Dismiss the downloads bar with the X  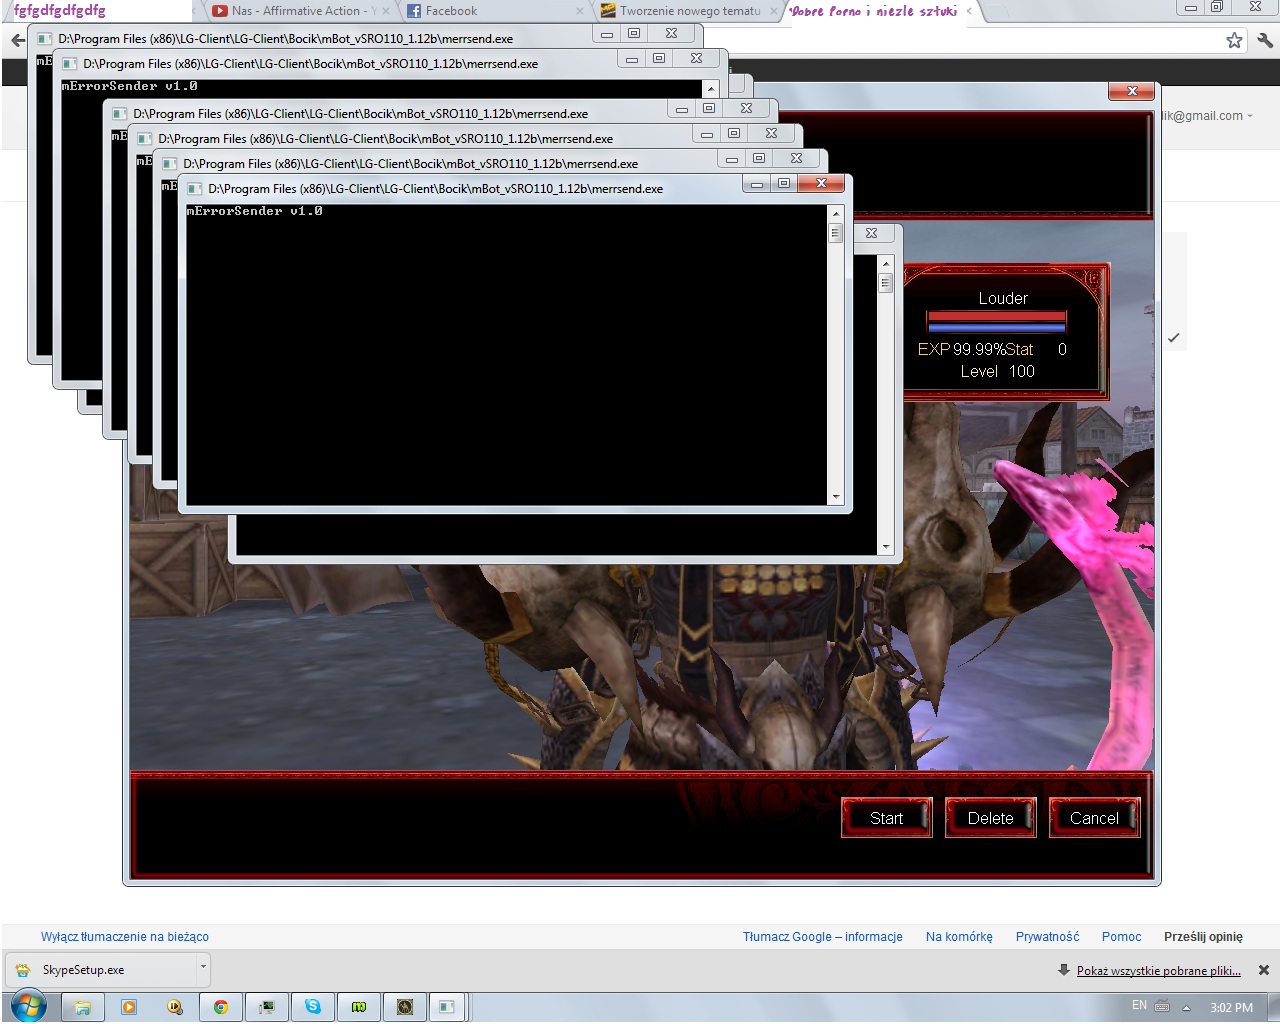pyautogui.click(x=1264, y=970)
